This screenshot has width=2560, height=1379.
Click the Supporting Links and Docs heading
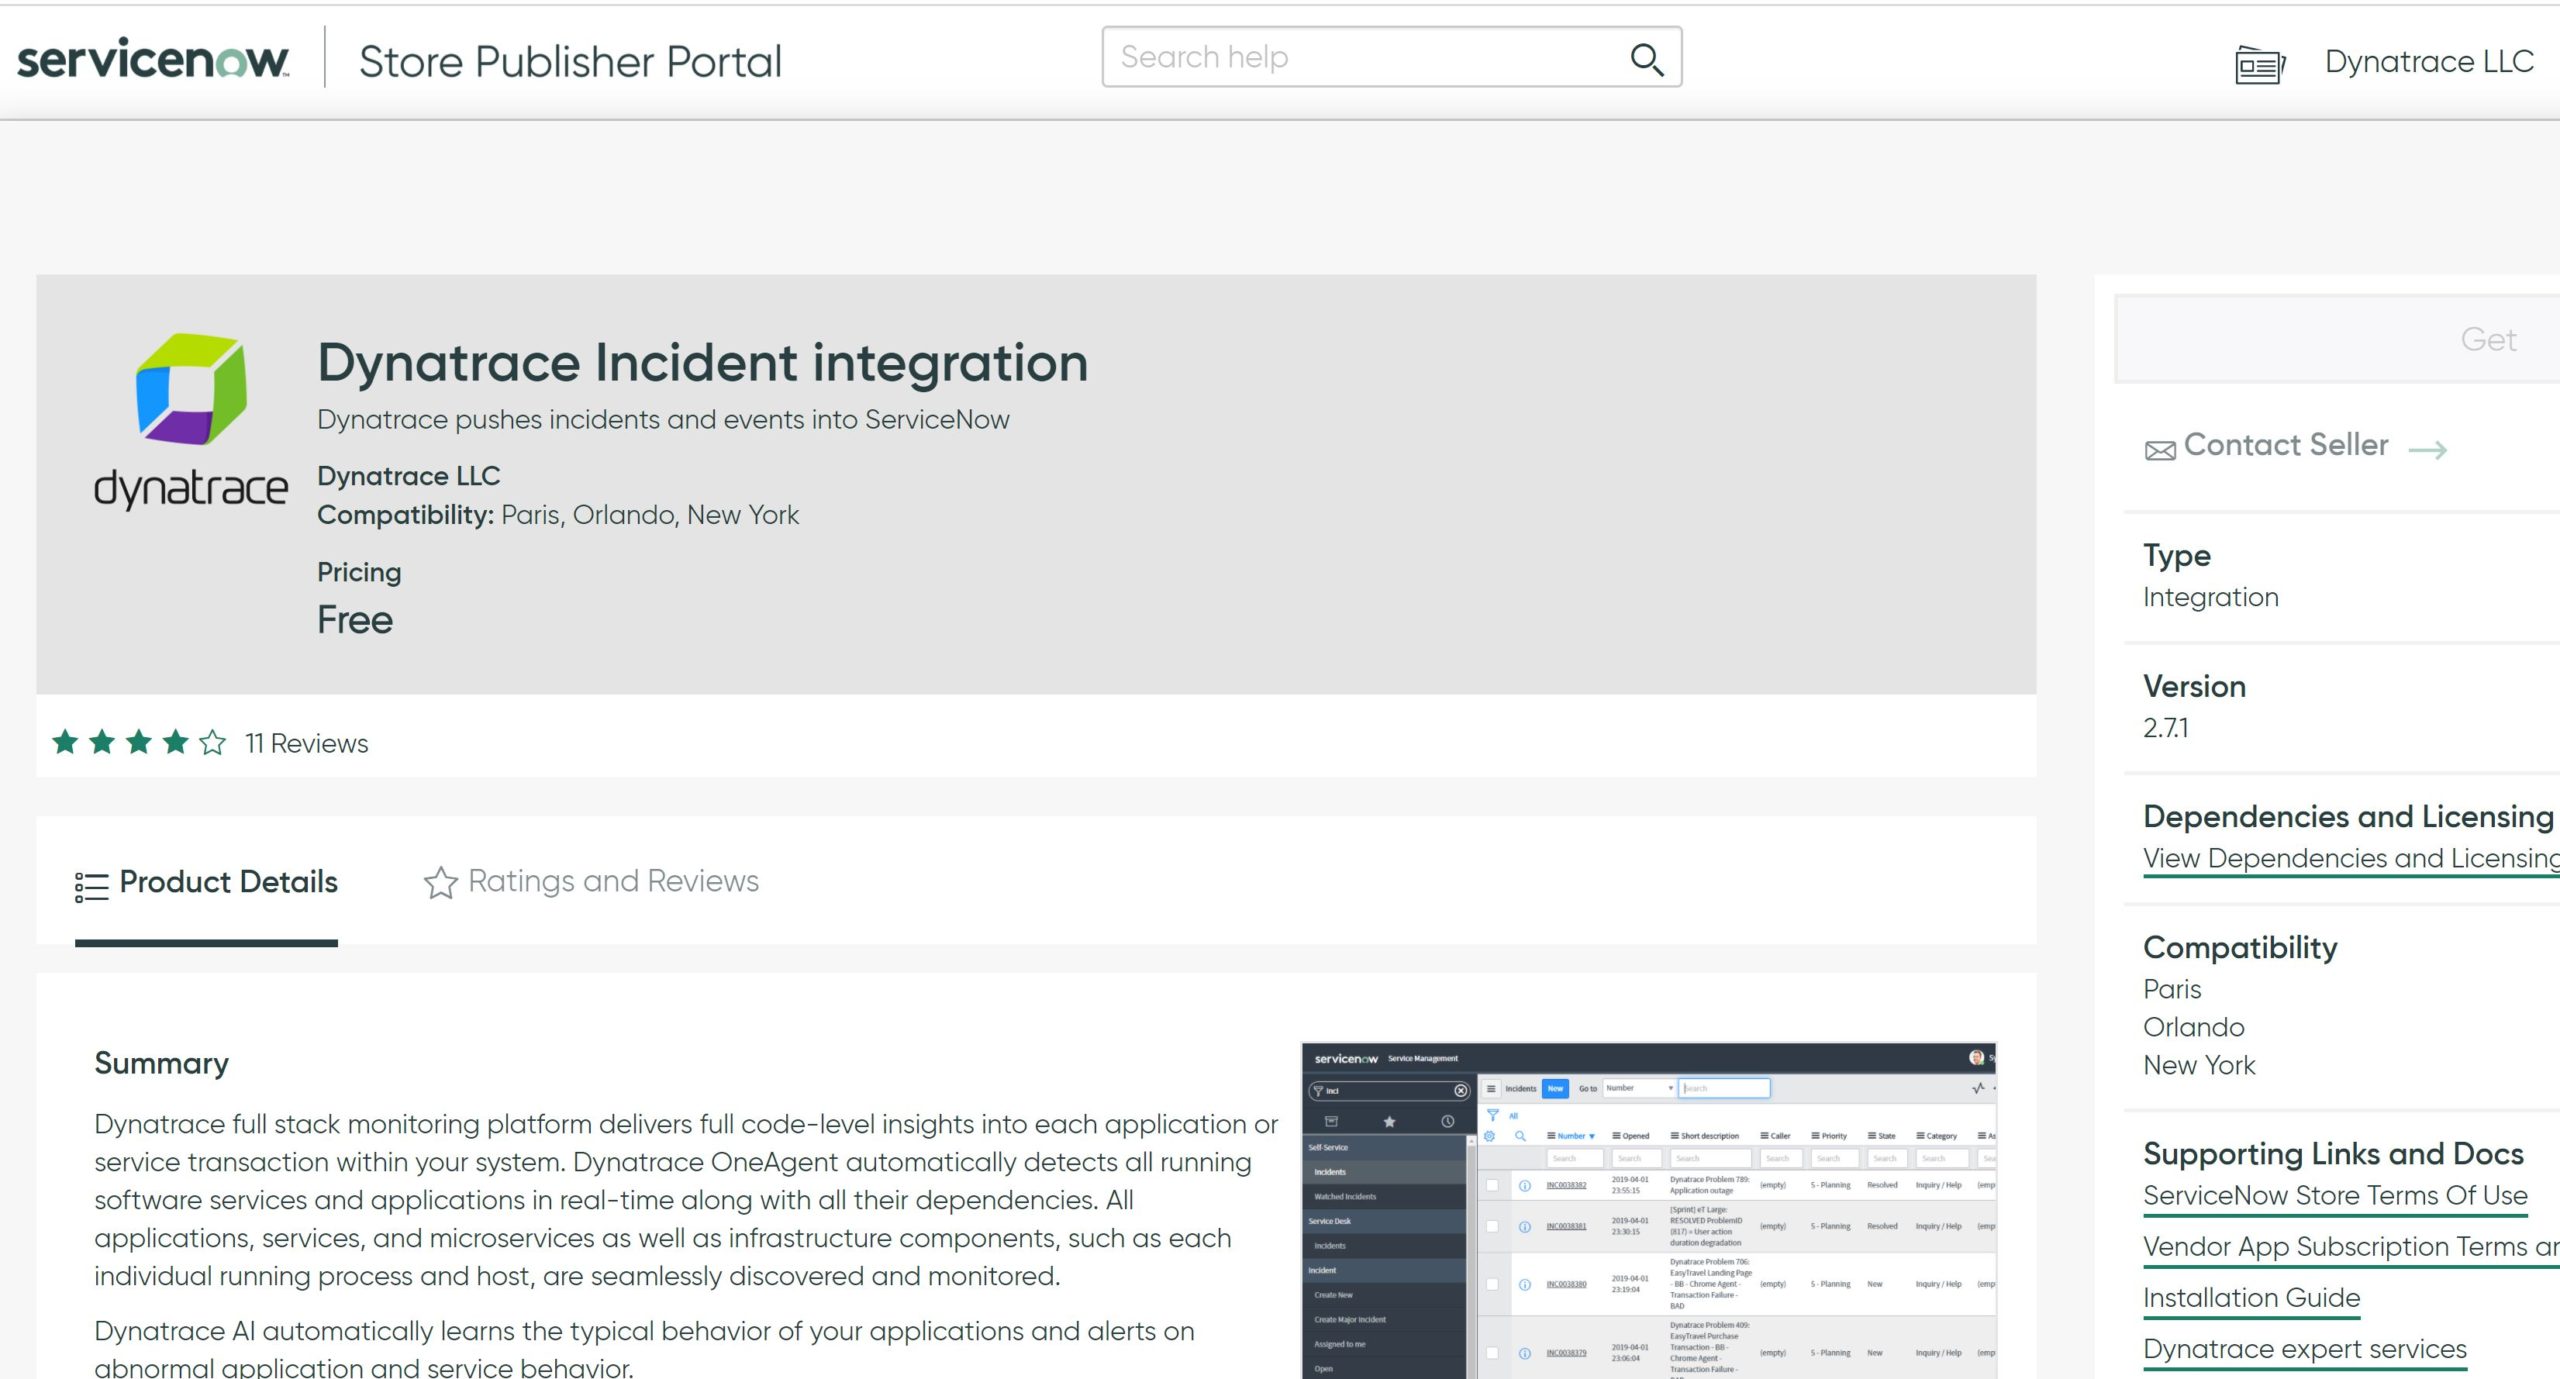2333,1154
